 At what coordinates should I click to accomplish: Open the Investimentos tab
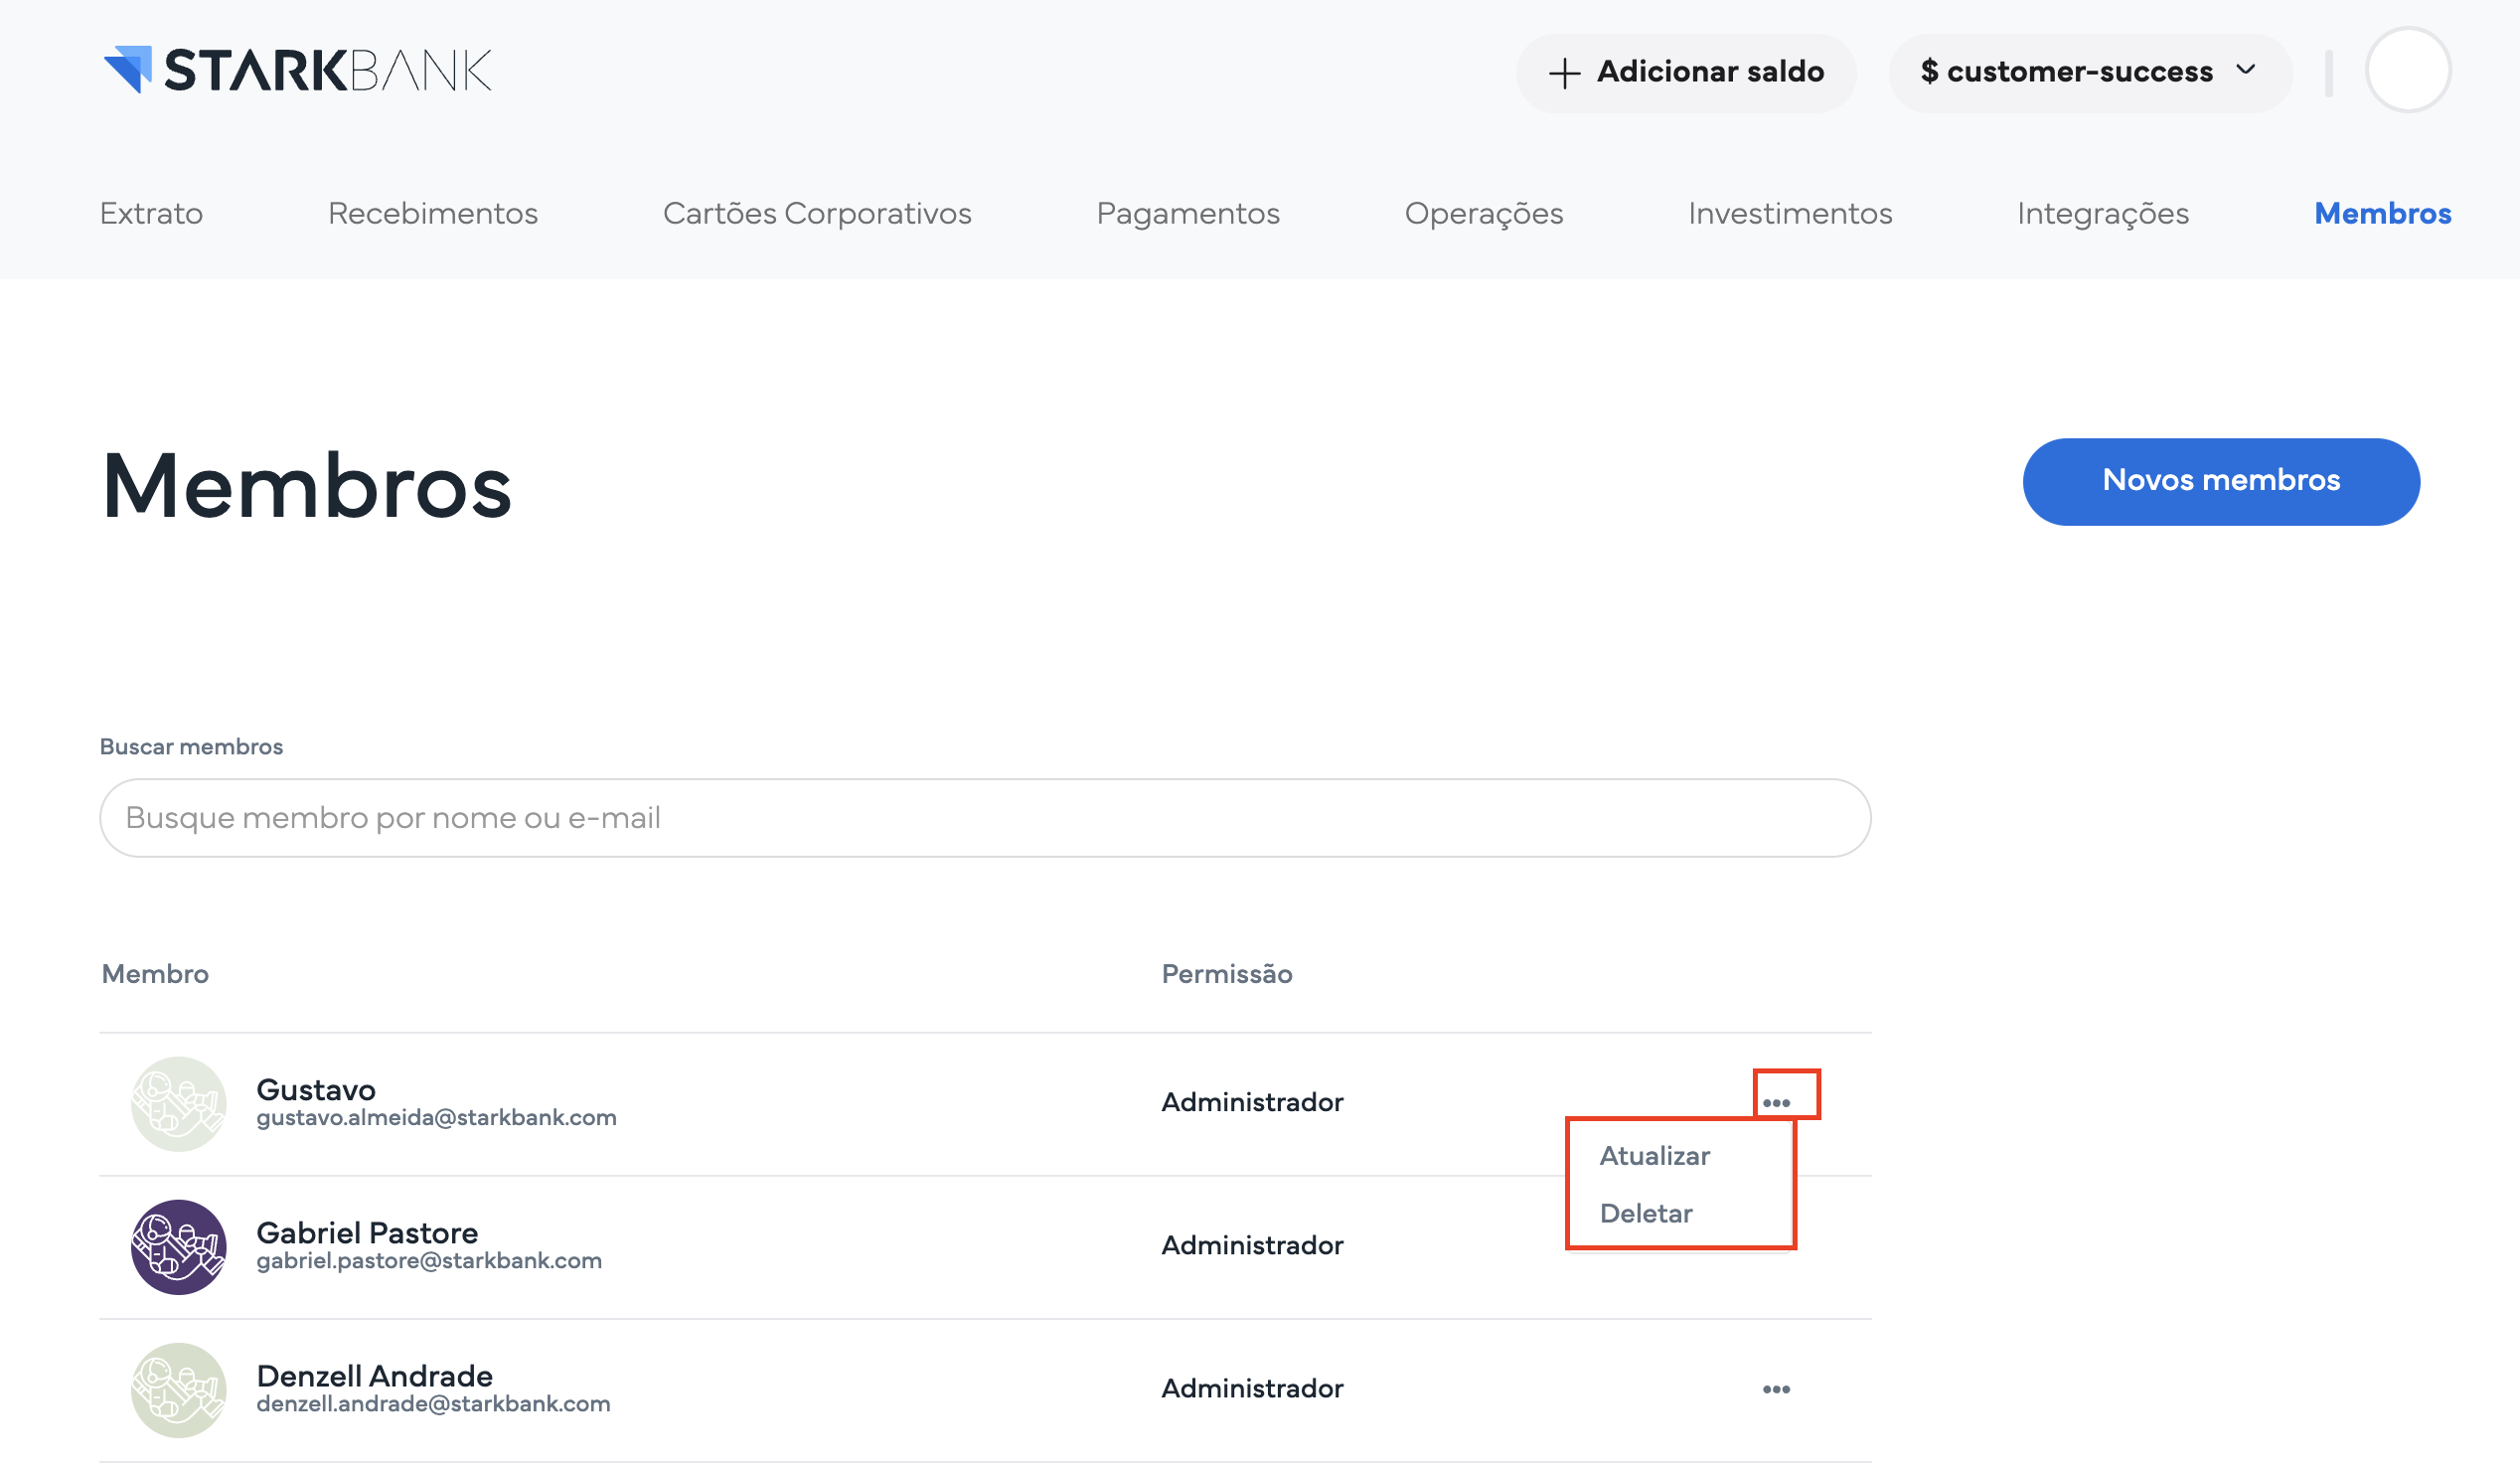1790,213
